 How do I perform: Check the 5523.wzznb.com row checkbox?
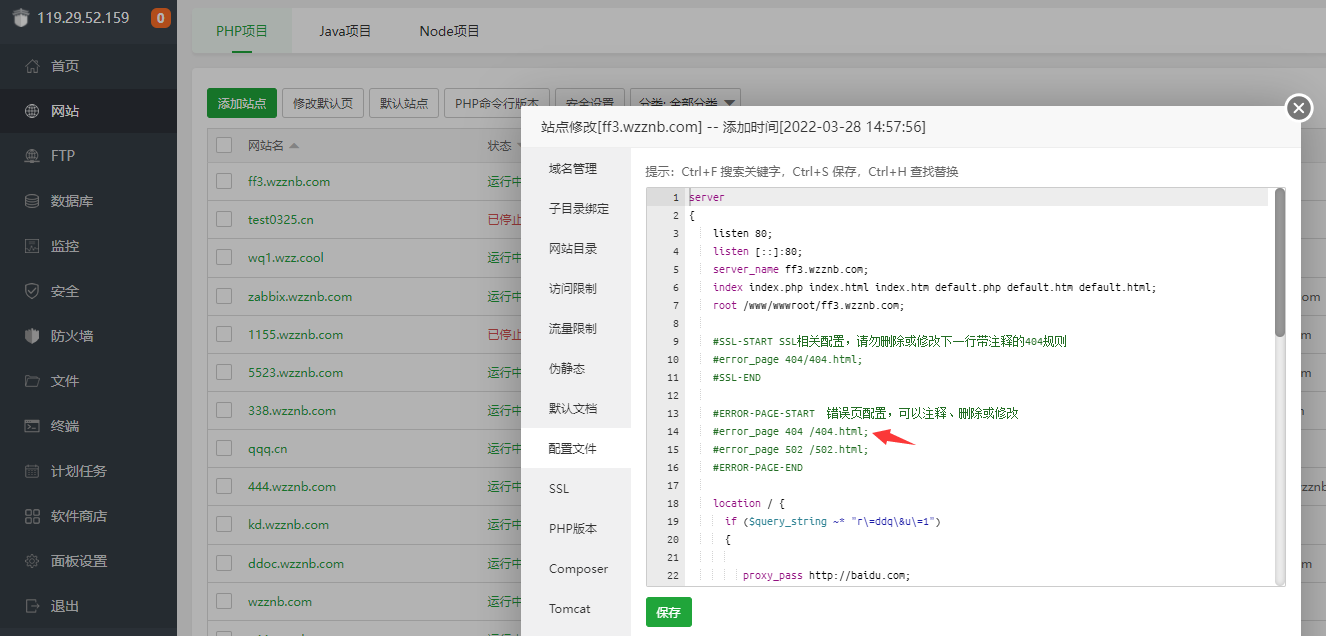click(x=224, y=372)
